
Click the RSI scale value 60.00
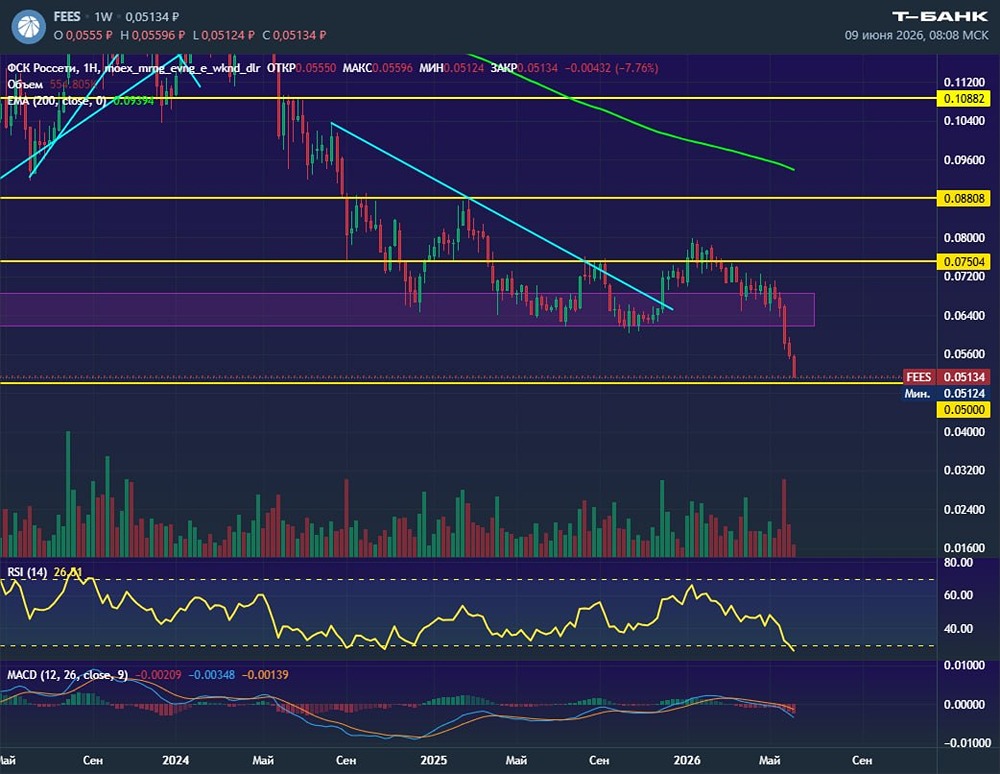(x=959, y=595)
